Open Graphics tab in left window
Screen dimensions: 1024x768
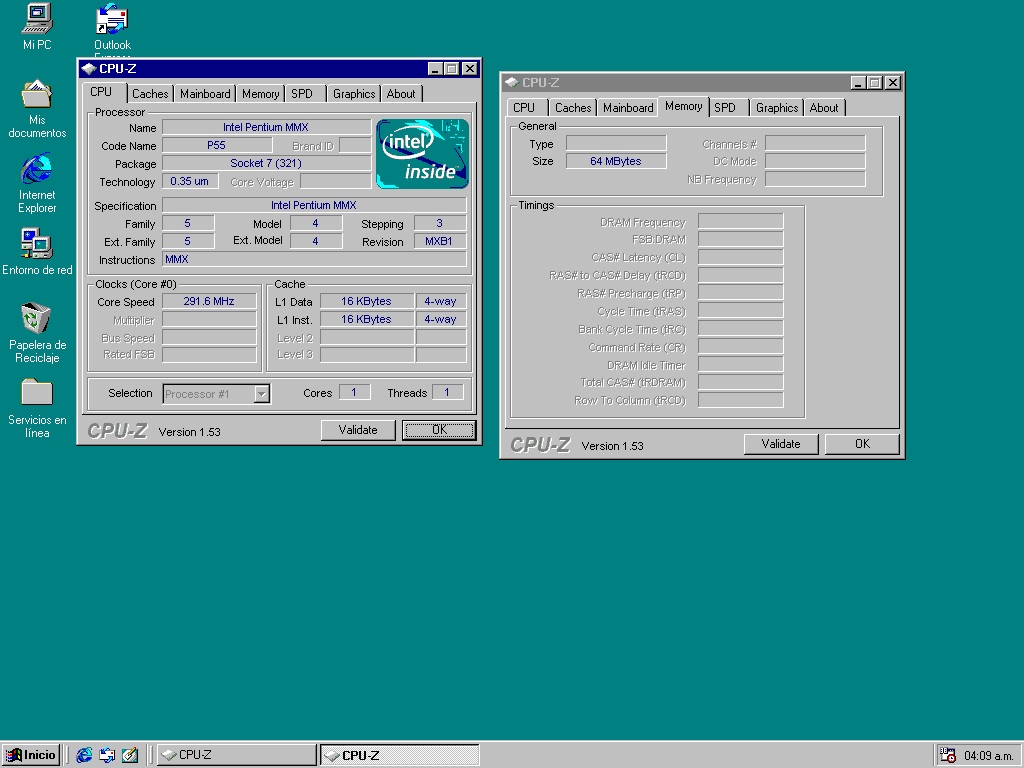pyautogui.click(x=354, y=94)
